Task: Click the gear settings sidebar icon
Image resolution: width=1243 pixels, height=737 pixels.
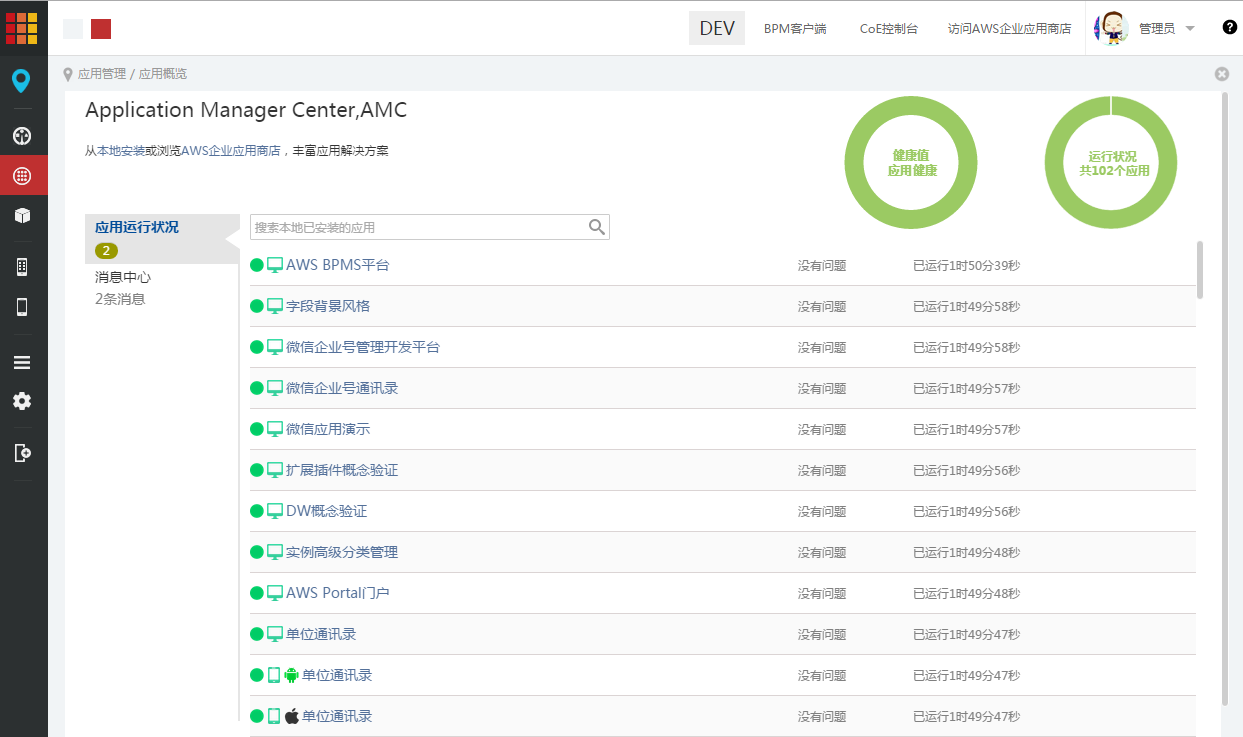Action: 22,401
